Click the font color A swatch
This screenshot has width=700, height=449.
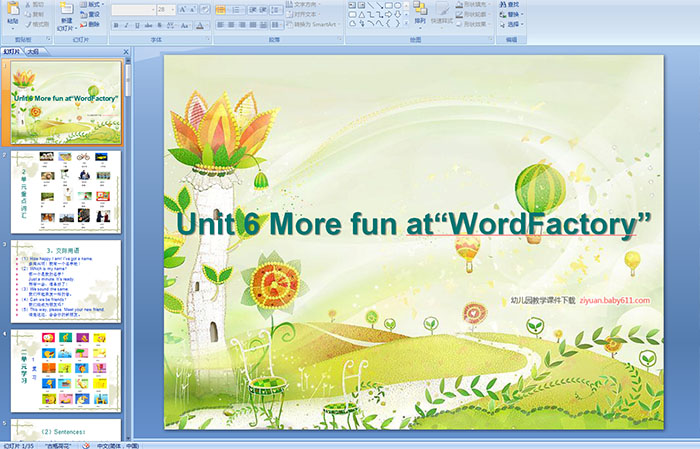click(x=200, y=25)
